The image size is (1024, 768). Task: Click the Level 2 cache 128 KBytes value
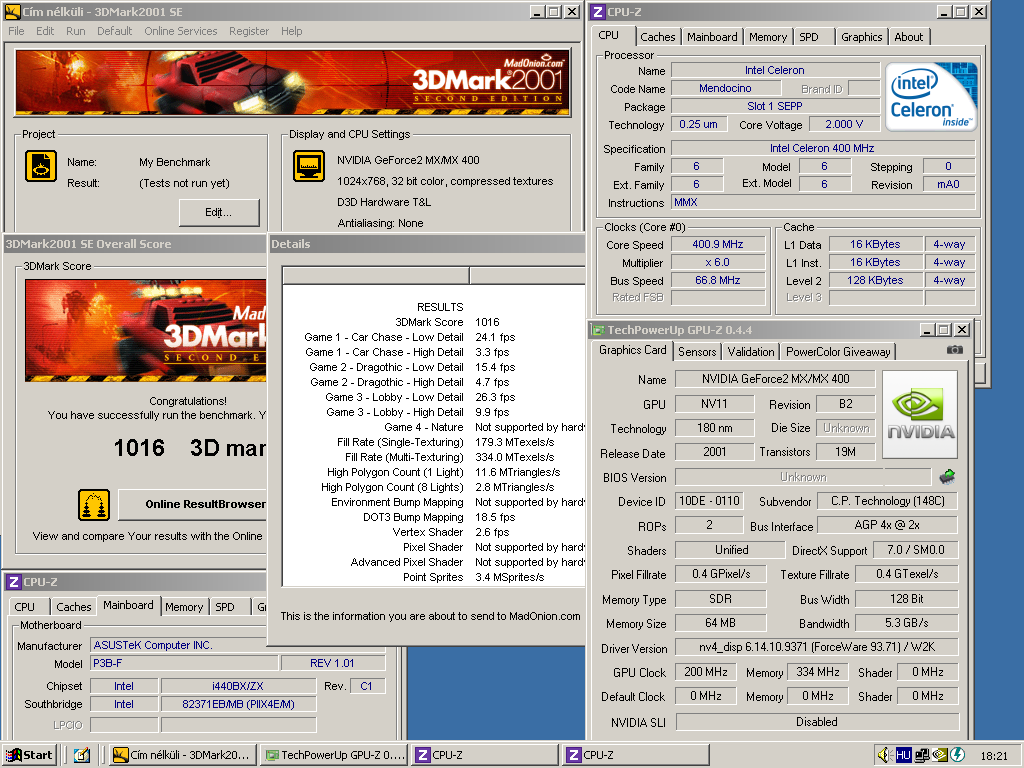(x=875, y=280)
